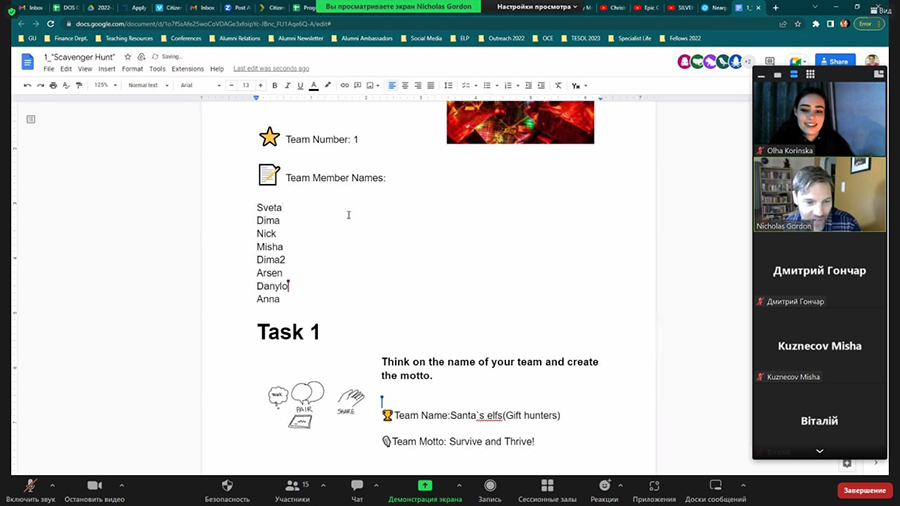Unmute using 'Включить звук' microphone button
Image resolution: width=900 pixels, height=506 pixels.
(30, 491)
